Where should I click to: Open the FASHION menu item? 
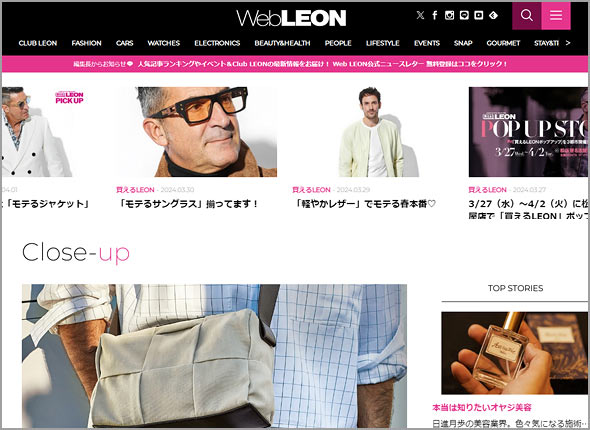point(87,43)
